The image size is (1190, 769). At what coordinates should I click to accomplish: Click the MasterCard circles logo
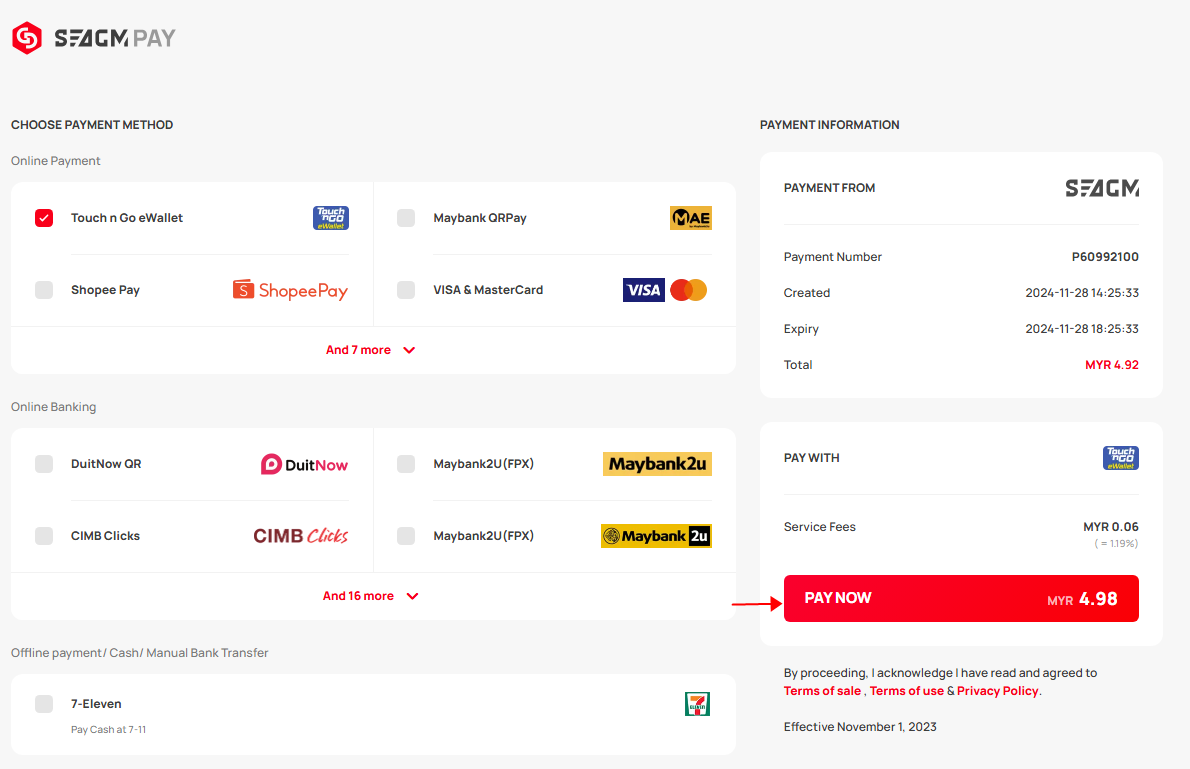pos(689,290)
